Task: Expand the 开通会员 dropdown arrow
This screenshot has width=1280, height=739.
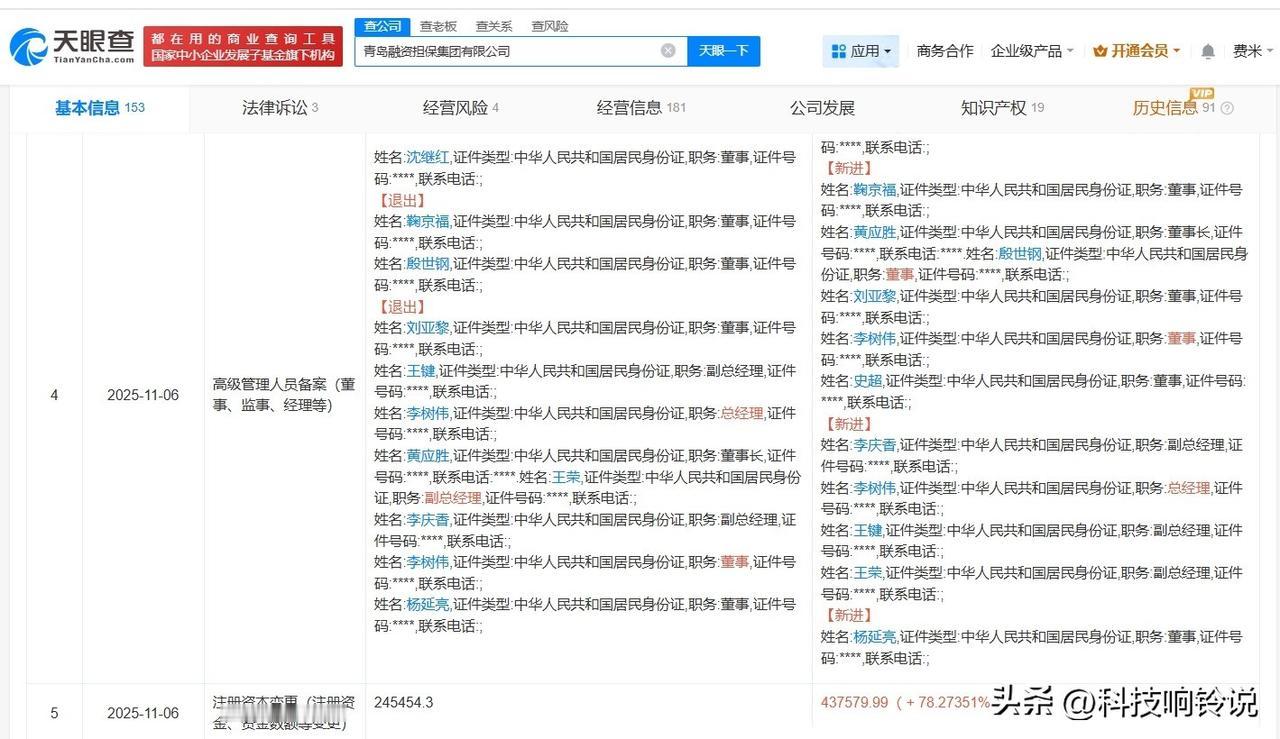Action: coord(1178,50)
